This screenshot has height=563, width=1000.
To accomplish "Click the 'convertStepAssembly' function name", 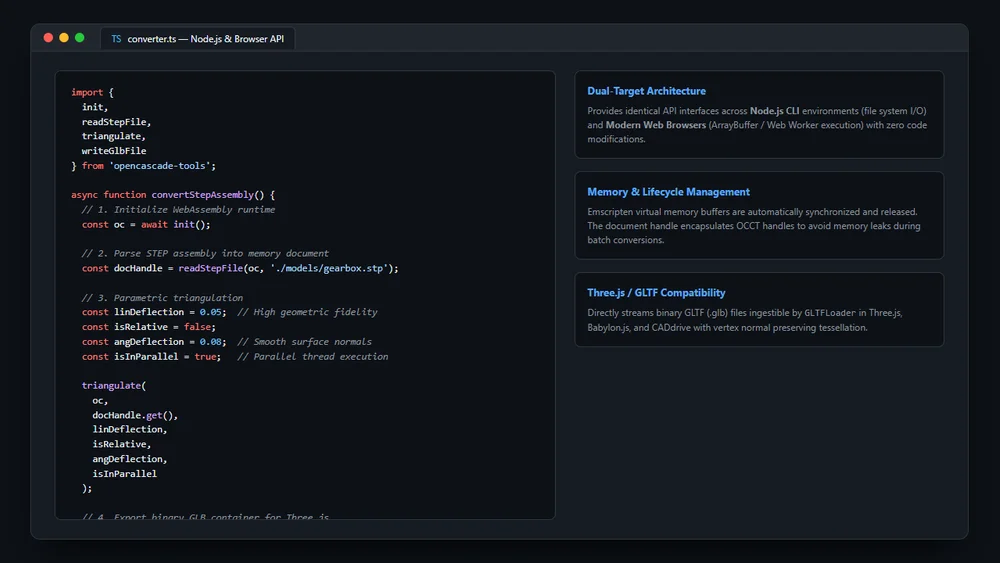I will pyautogui.click(x=202, y=195).
